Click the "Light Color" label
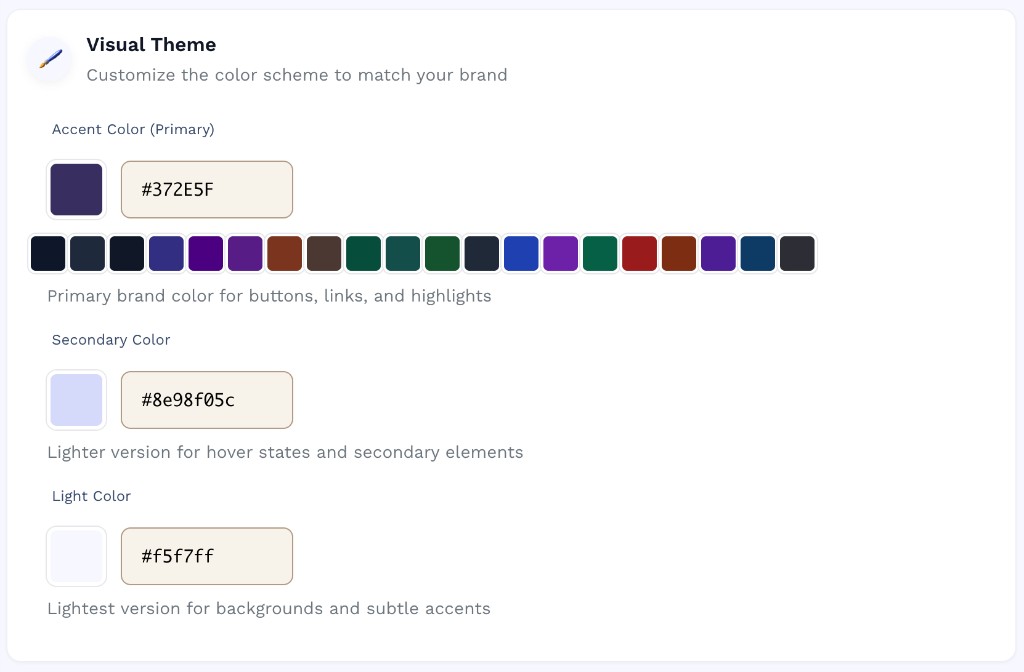 (91, 496)
